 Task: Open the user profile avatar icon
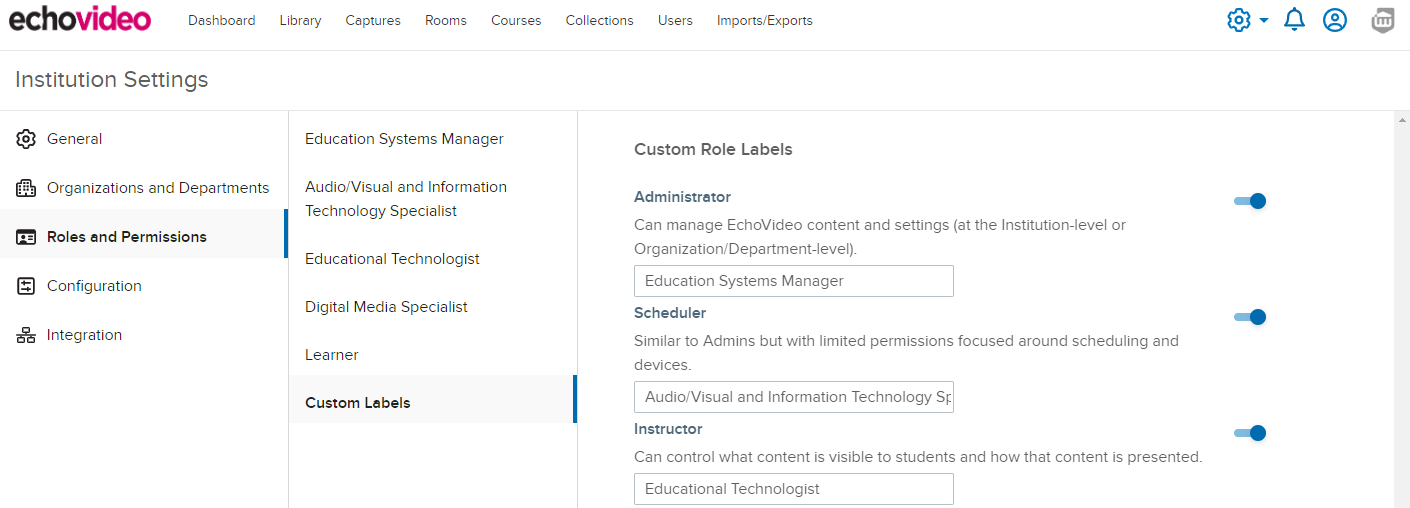coord(1335,20)
